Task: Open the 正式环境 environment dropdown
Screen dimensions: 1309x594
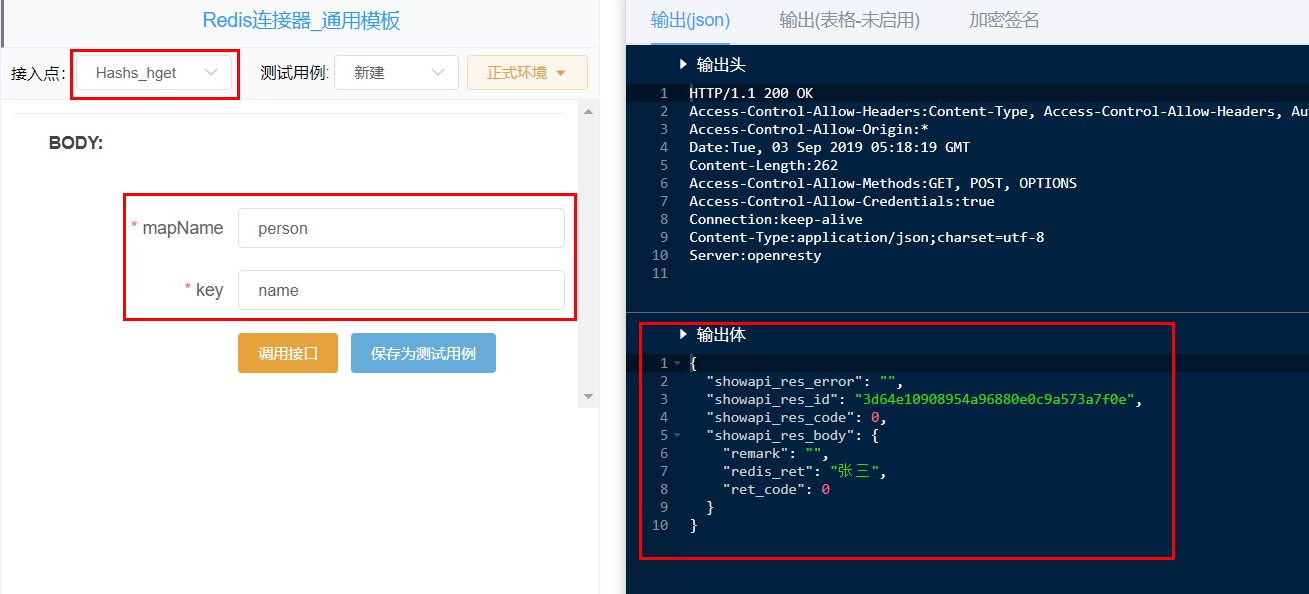Action: point(527,73)
